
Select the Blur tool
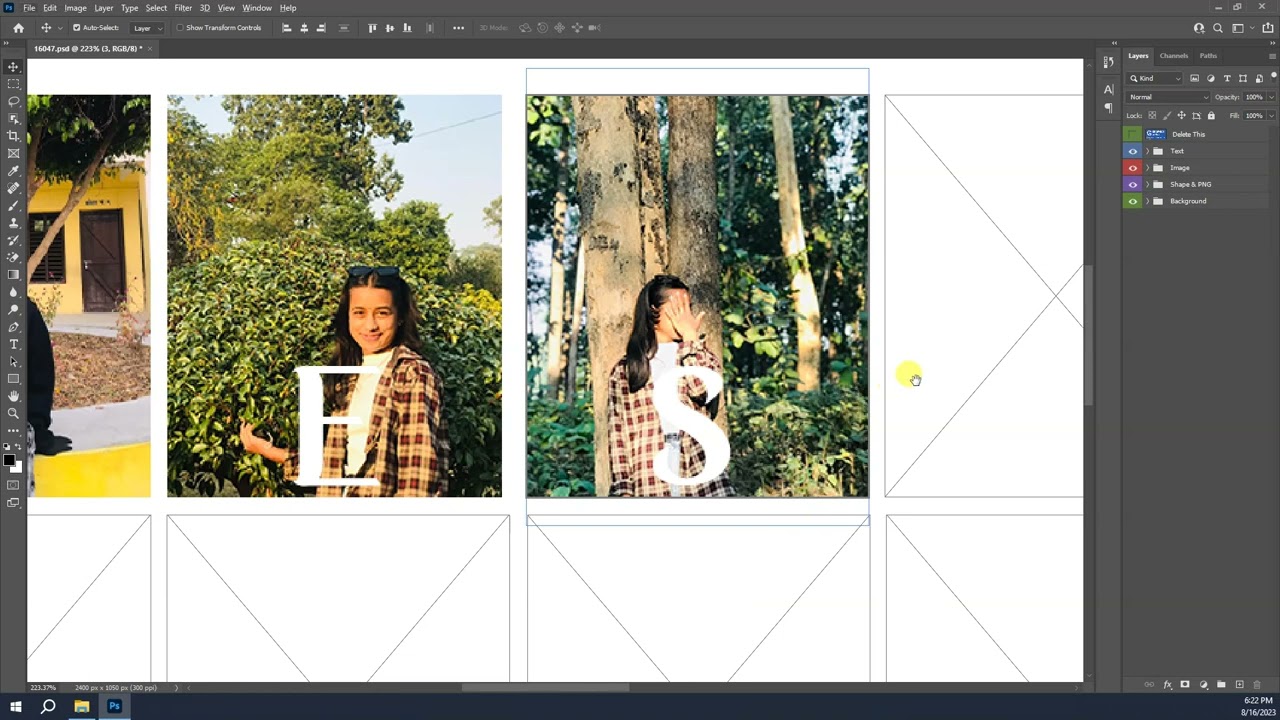(13, 292)
